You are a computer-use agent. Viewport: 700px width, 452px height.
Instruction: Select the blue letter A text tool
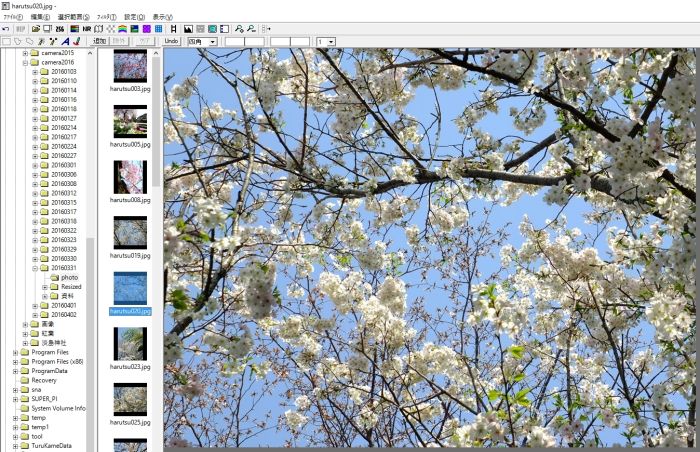(65, 42)
